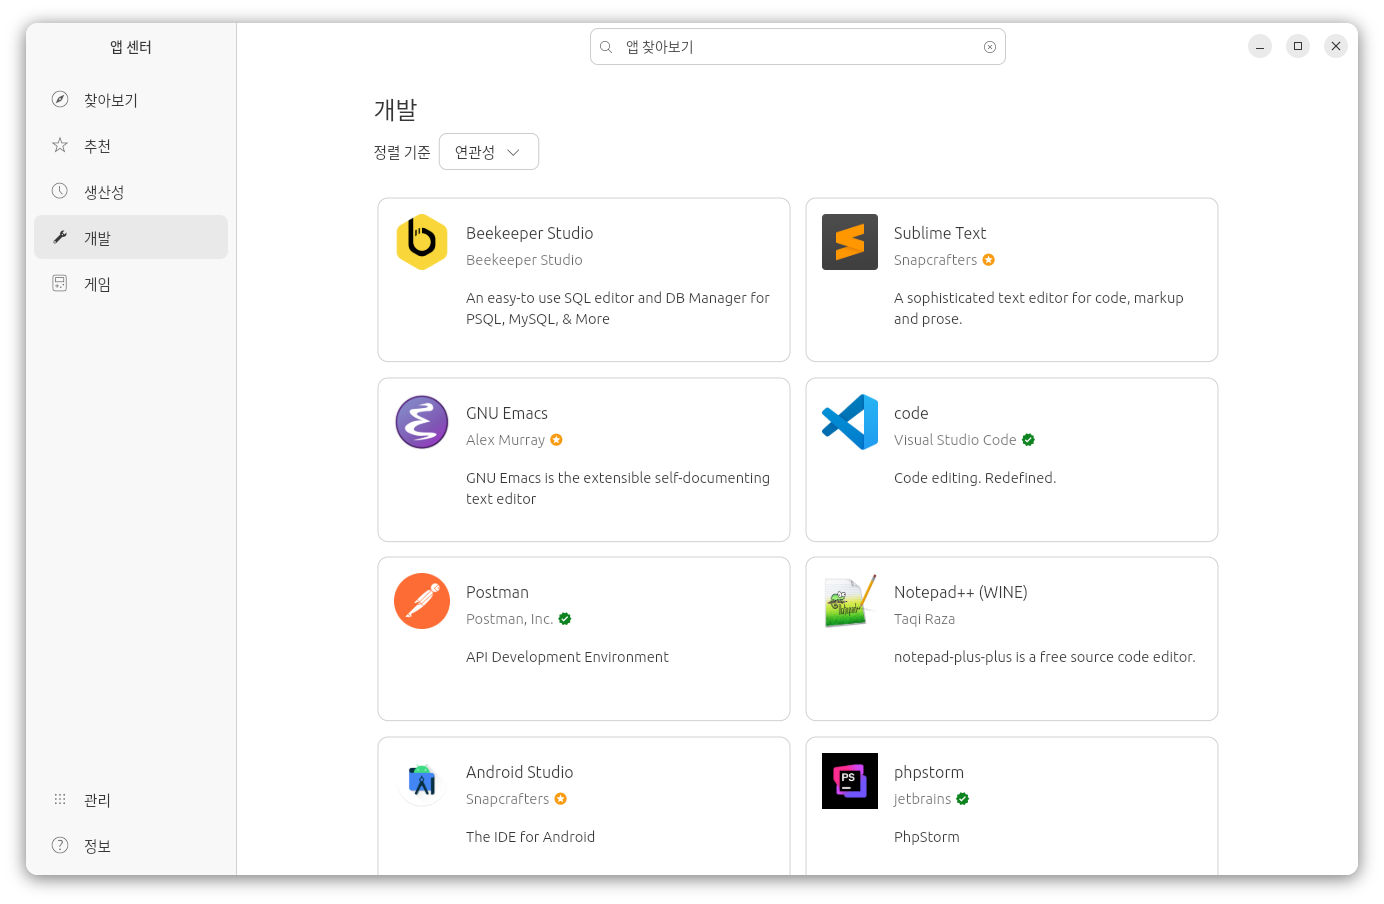Click the Beekeeper Studio SQL editor description
The height and width of the screenshot is (904, 1384).
click(618, 308)
